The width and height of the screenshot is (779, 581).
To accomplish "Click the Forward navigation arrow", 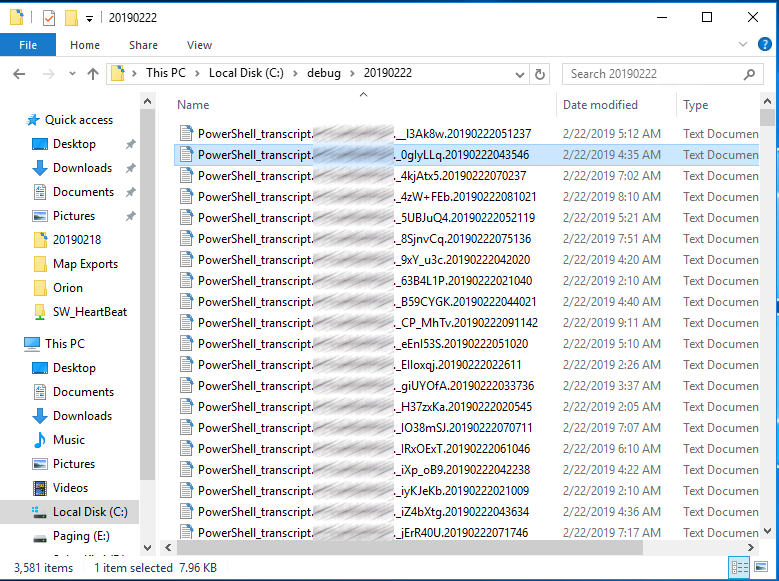I will 49,74.
